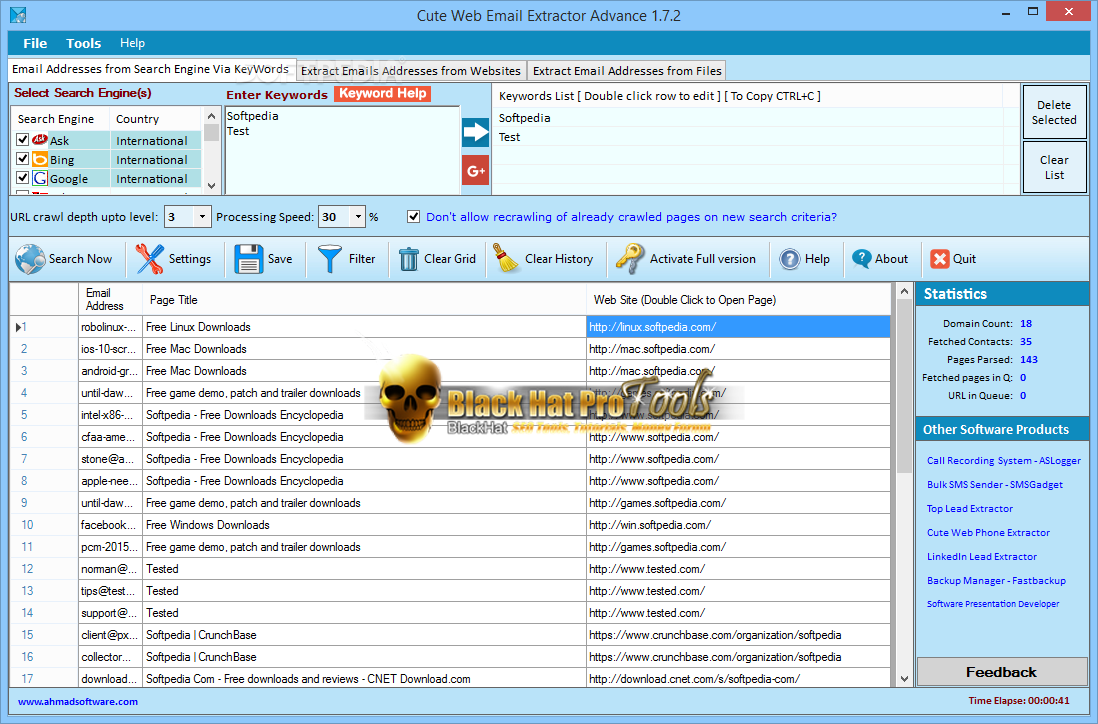Click the Web Site column header

[x=739, y=299]
